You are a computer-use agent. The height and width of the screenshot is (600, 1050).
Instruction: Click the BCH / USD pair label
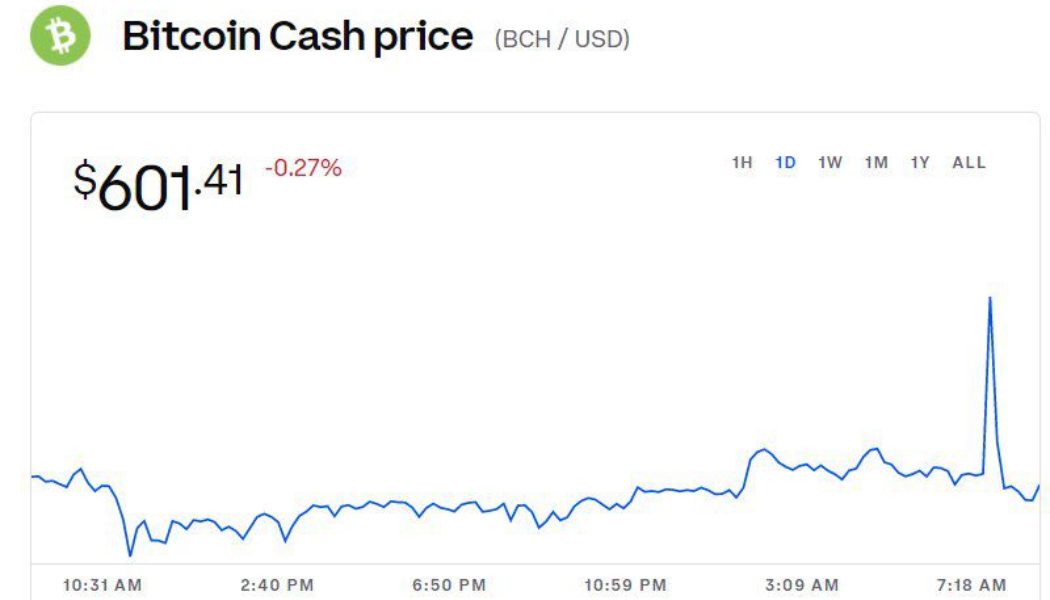[562, 39]
